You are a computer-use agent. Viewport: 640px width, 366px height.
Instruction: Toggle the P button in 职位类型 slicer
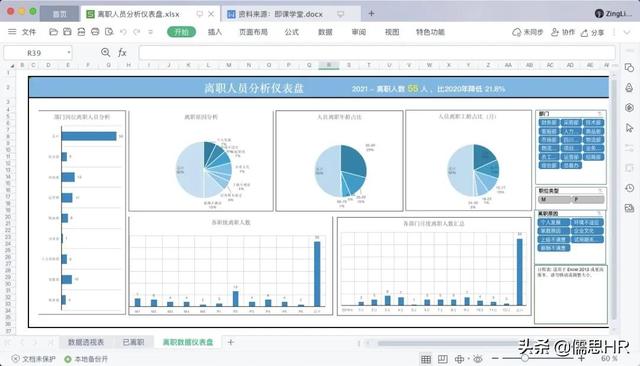[588, 200]
